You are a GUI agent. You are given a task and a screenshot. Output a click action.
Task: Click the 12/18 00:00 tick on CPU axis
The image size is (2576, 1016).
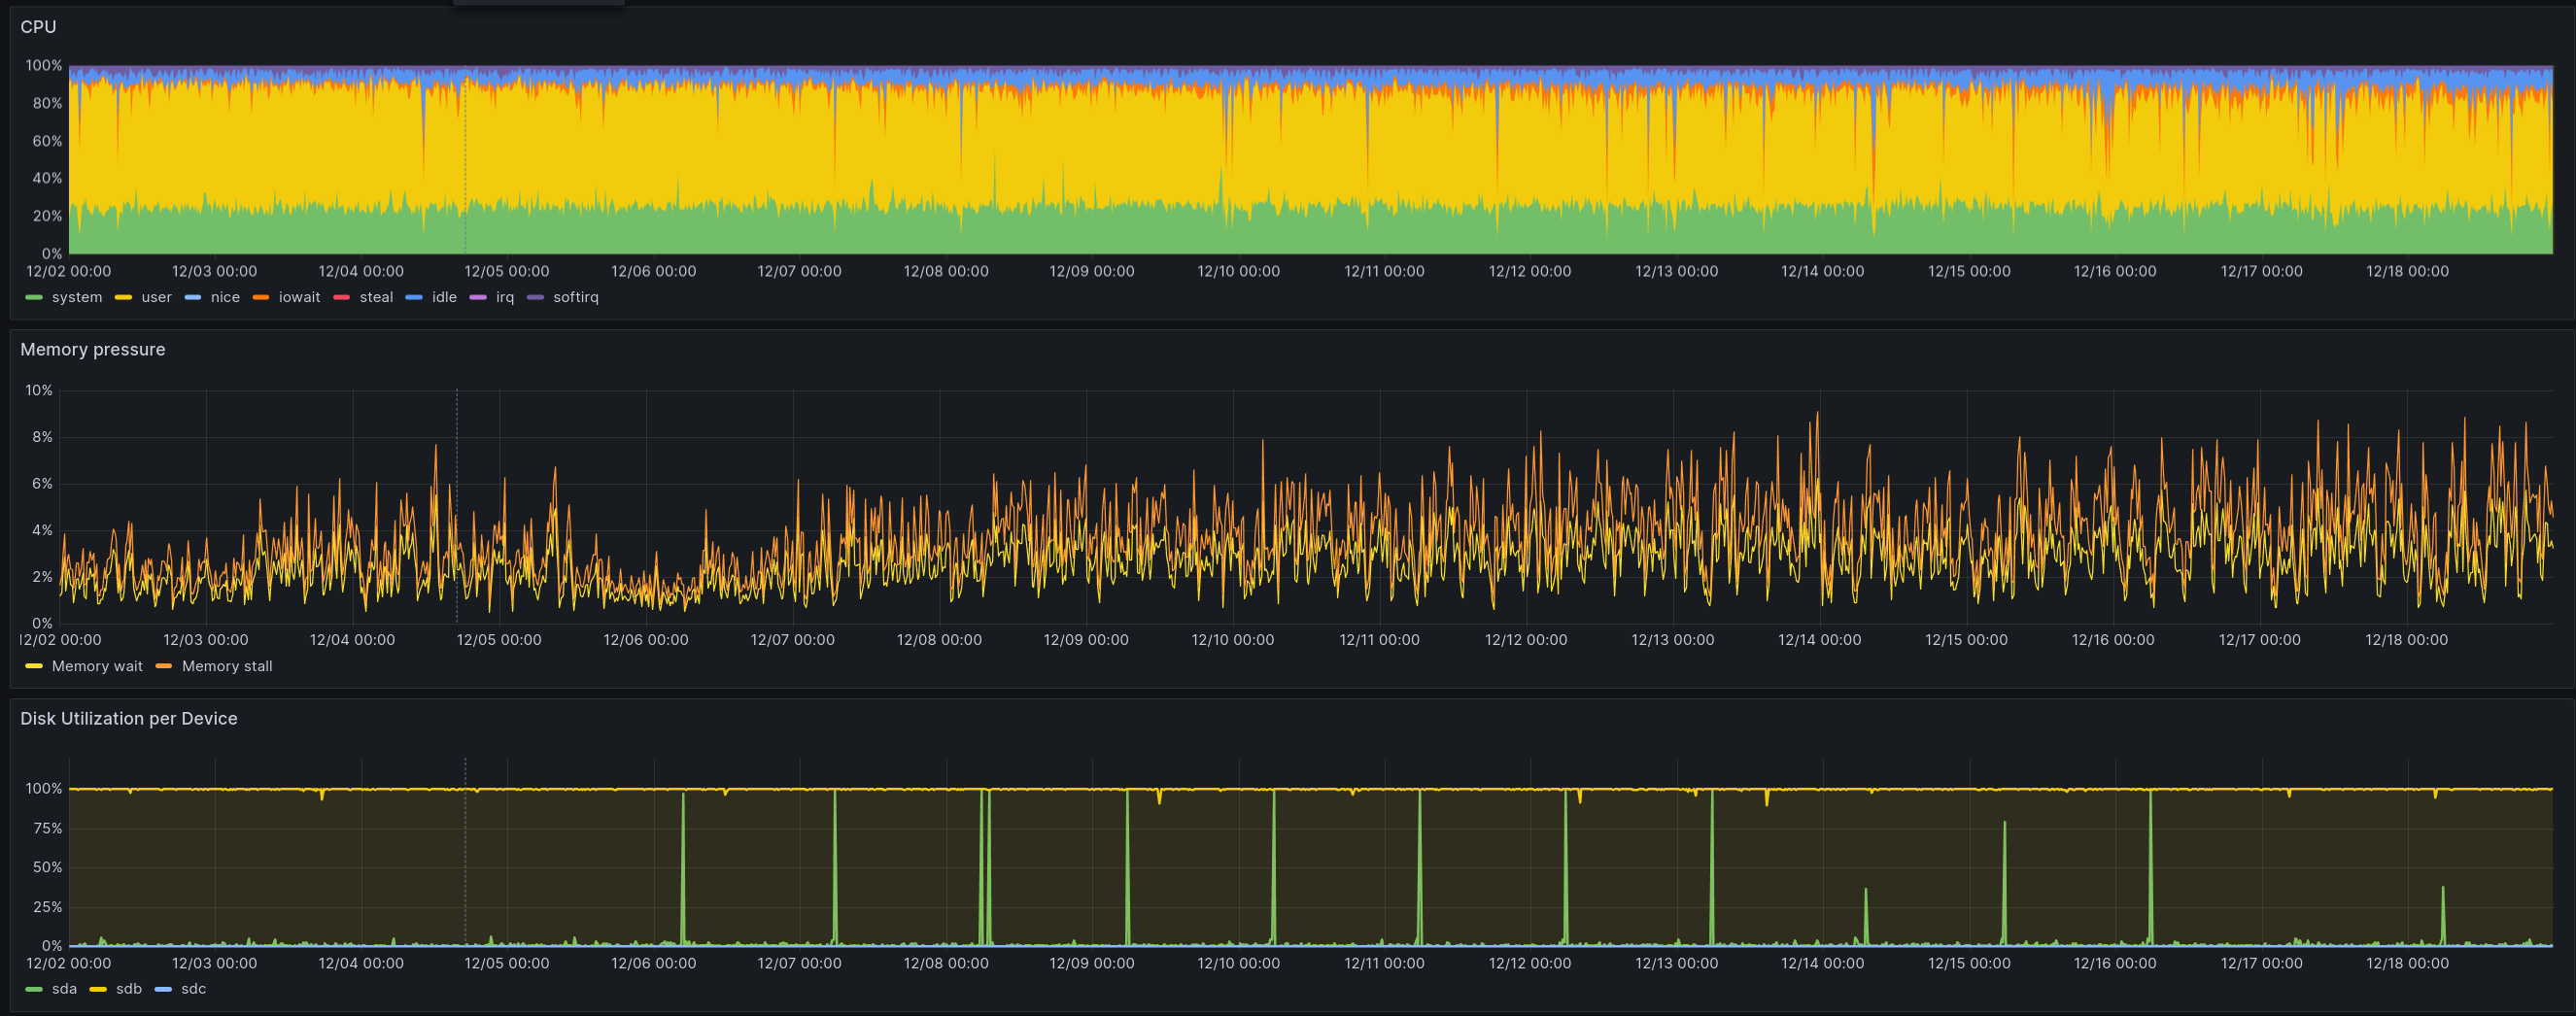(x=2407, y=271)
